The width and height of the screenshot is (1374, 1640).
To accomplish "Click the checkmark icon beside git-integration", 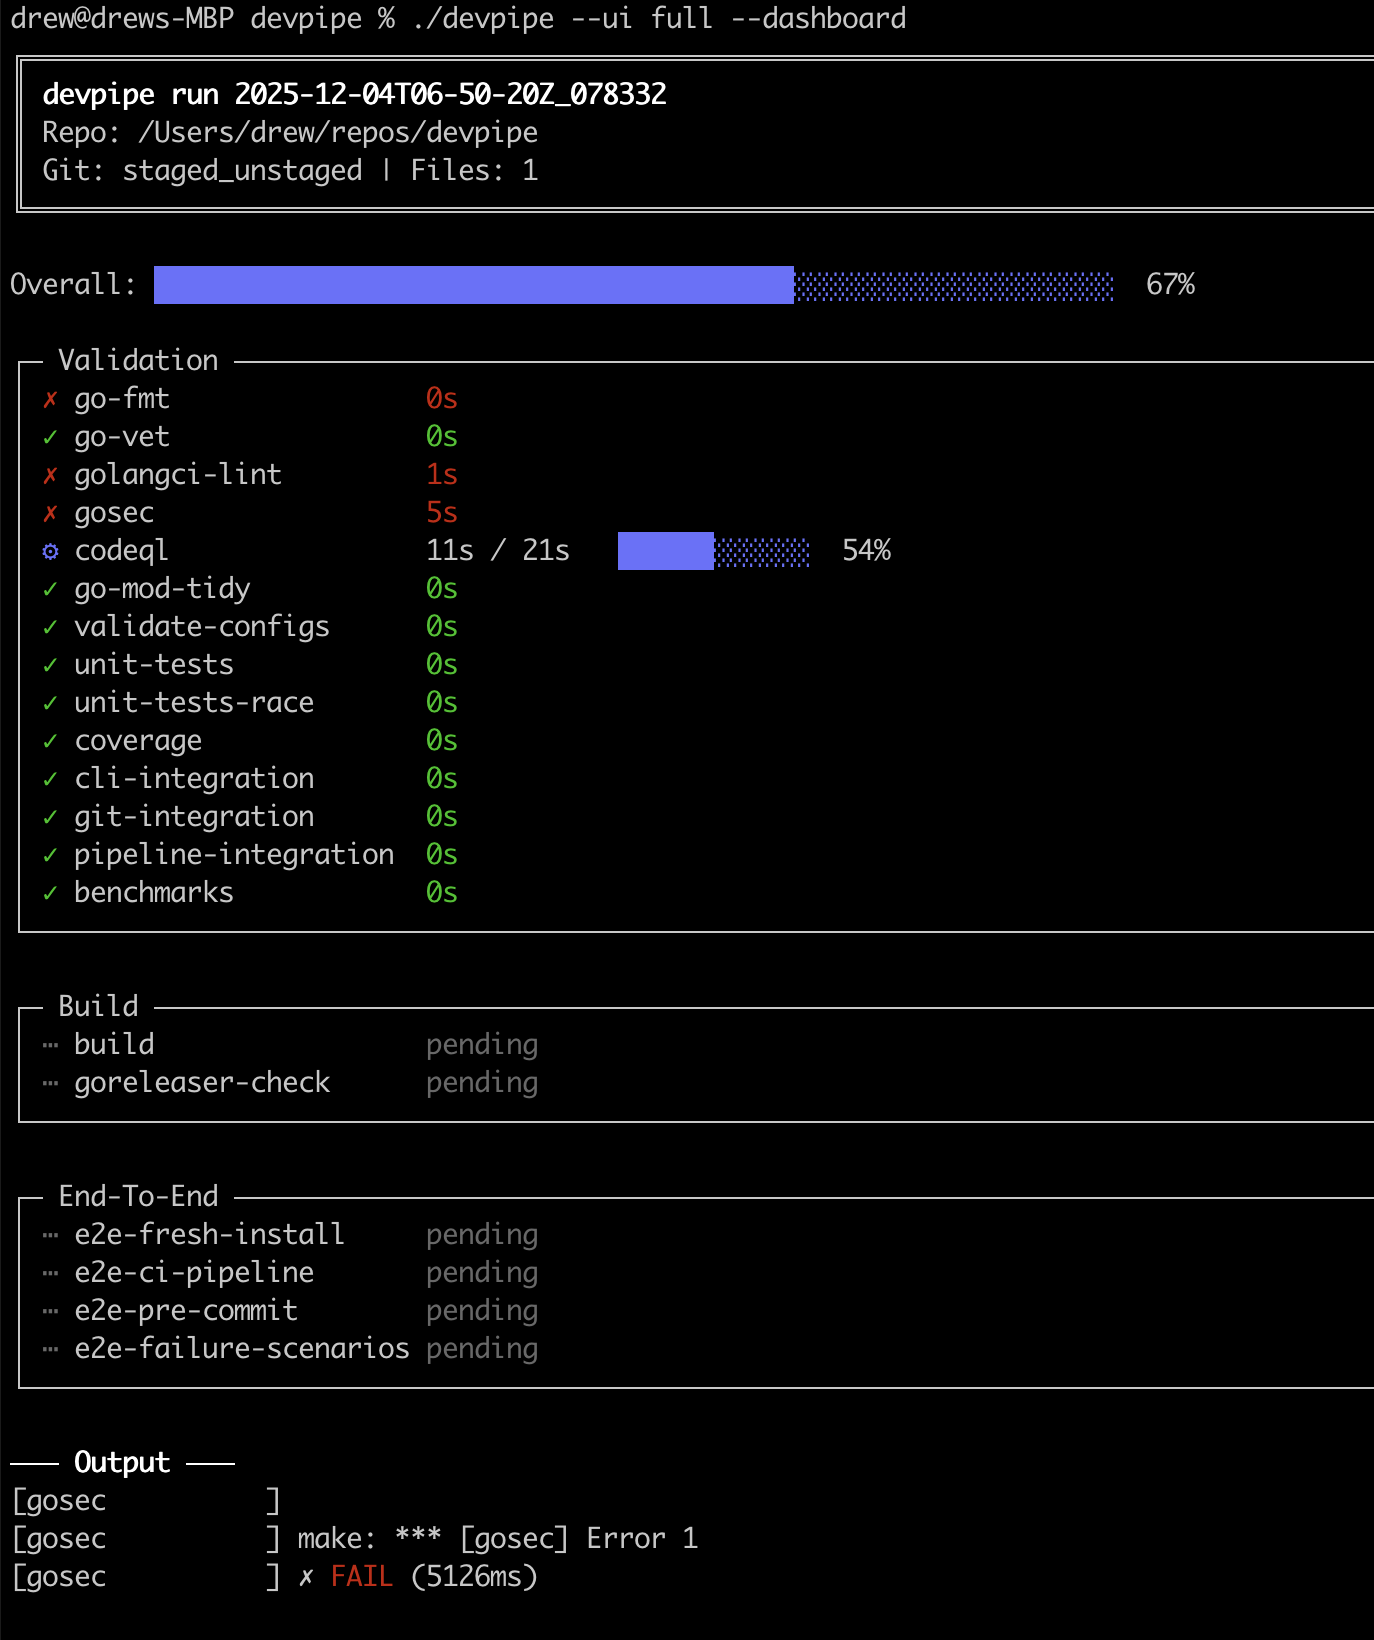I will click(x=50, y=817).
